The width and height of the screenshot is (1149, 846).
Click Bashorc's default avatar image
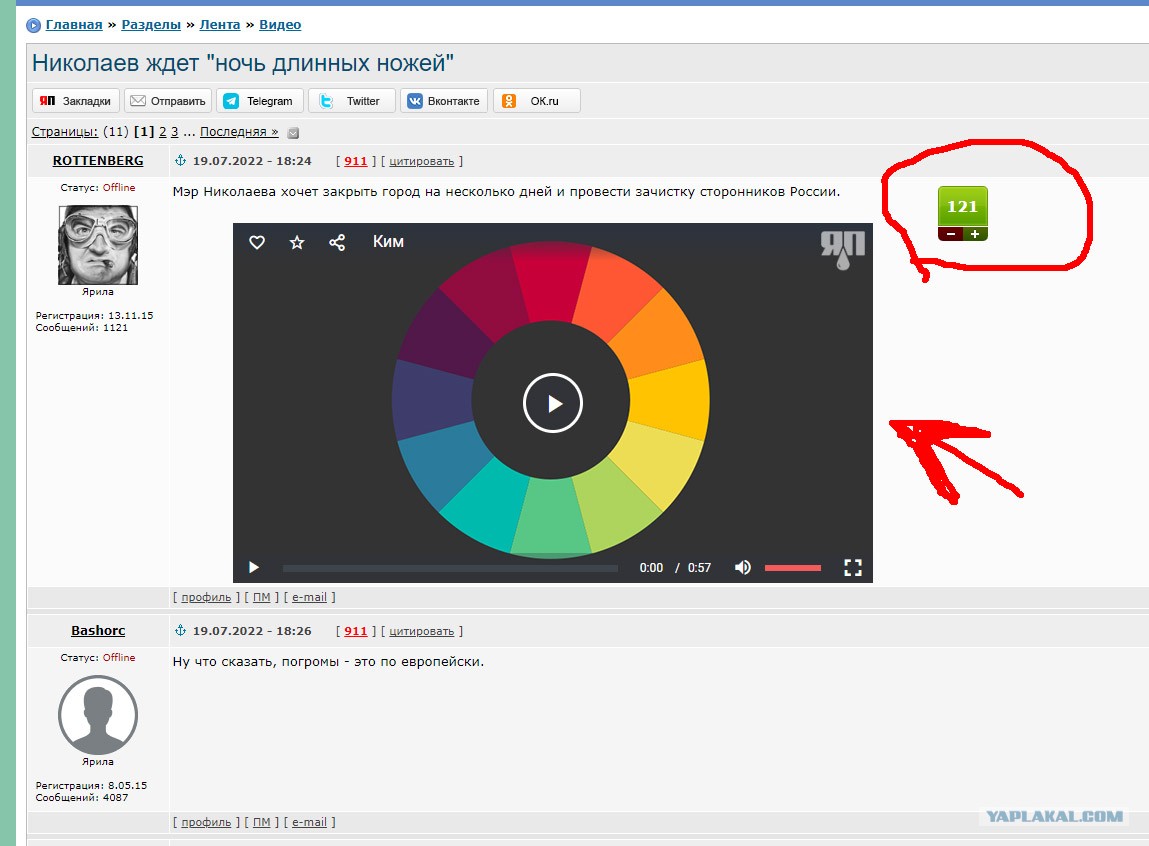pos(98,715)
